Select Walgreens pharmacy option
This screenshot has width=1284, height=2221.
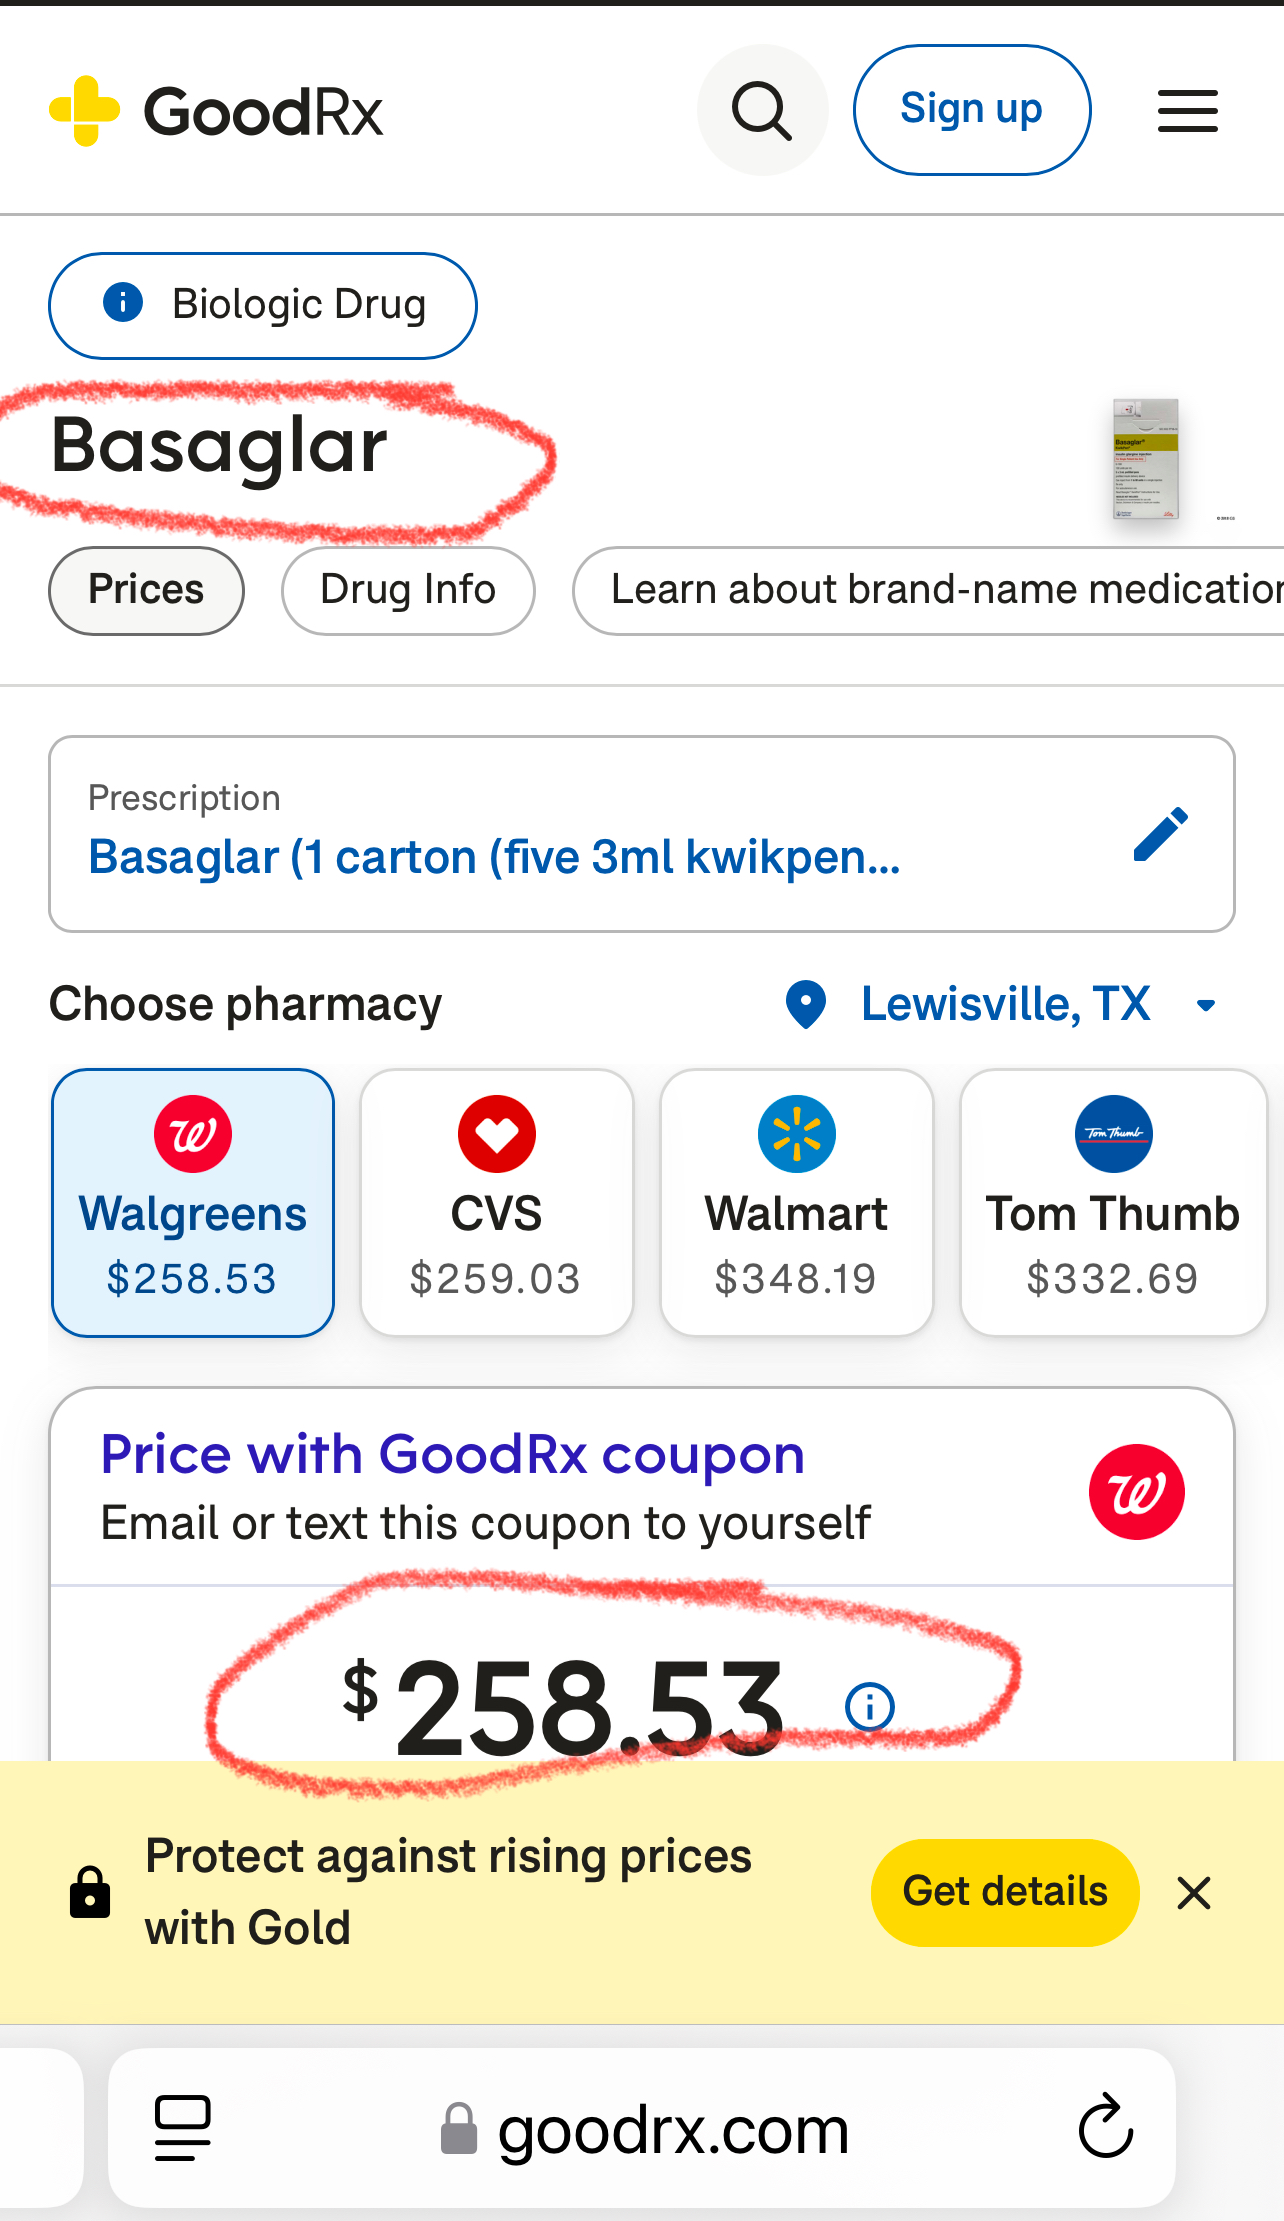click(x=193, y=1202)
